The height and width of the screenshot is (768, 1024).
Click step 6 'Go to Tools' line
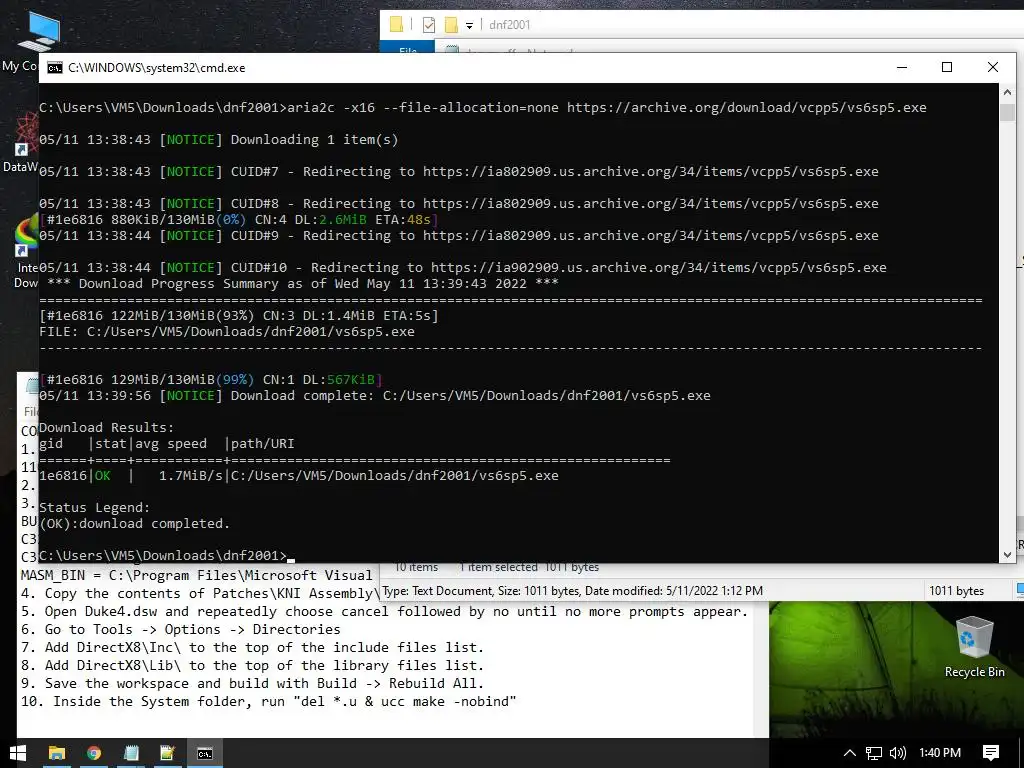(x=180, y=630)
